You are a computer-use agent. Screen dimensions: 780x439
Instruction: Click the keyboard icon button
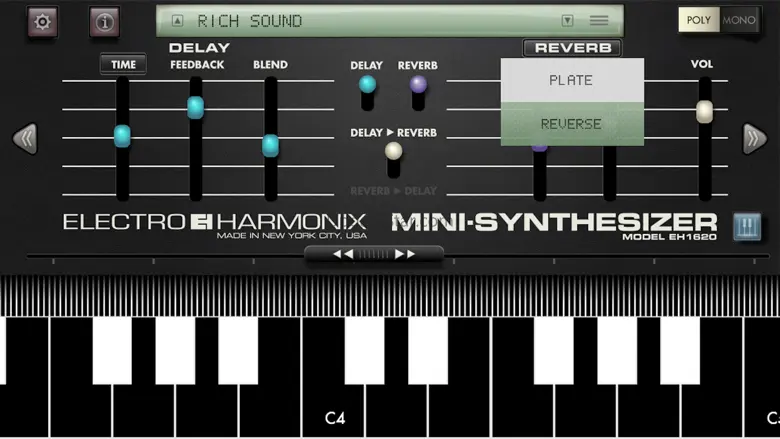tap(747, 227)
